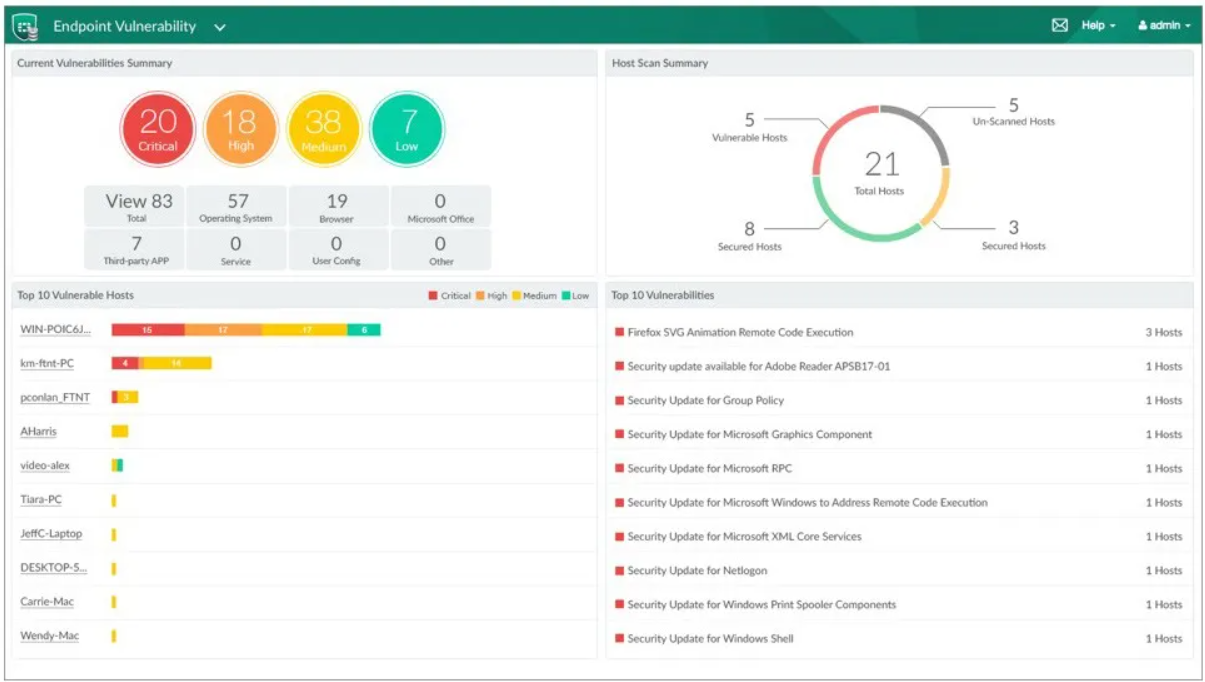Image resolution: width=1205 pixels, height=682 pixels.
Task: Click the red Critical vulnerabilities circle
Action: point(157,129)
